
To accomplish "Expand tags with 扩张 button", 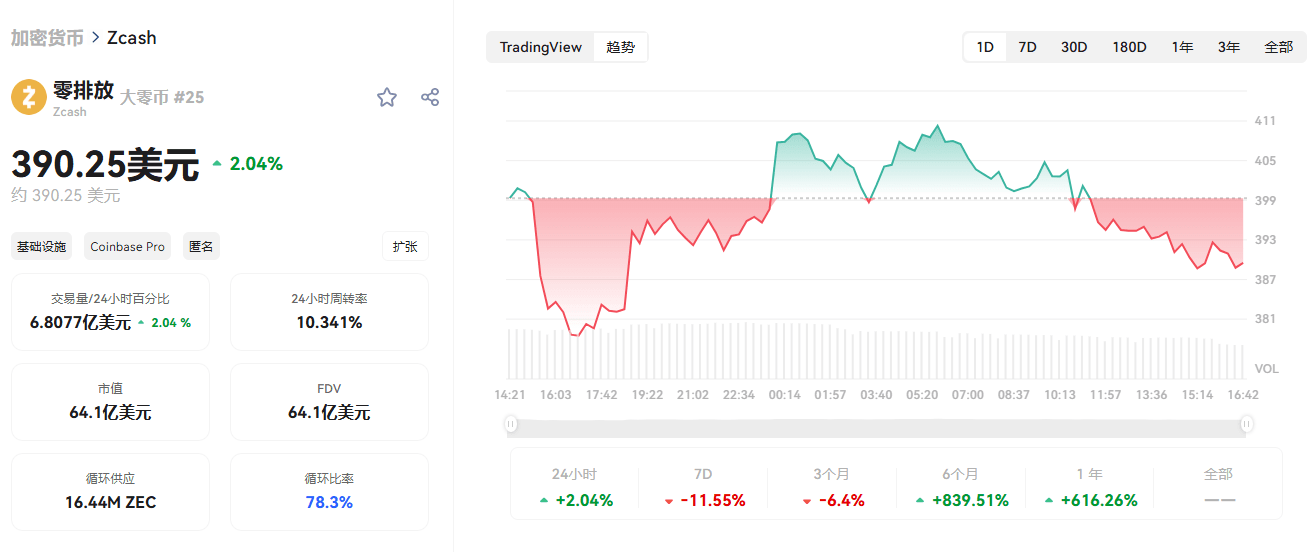I will (x=405, y=247).
